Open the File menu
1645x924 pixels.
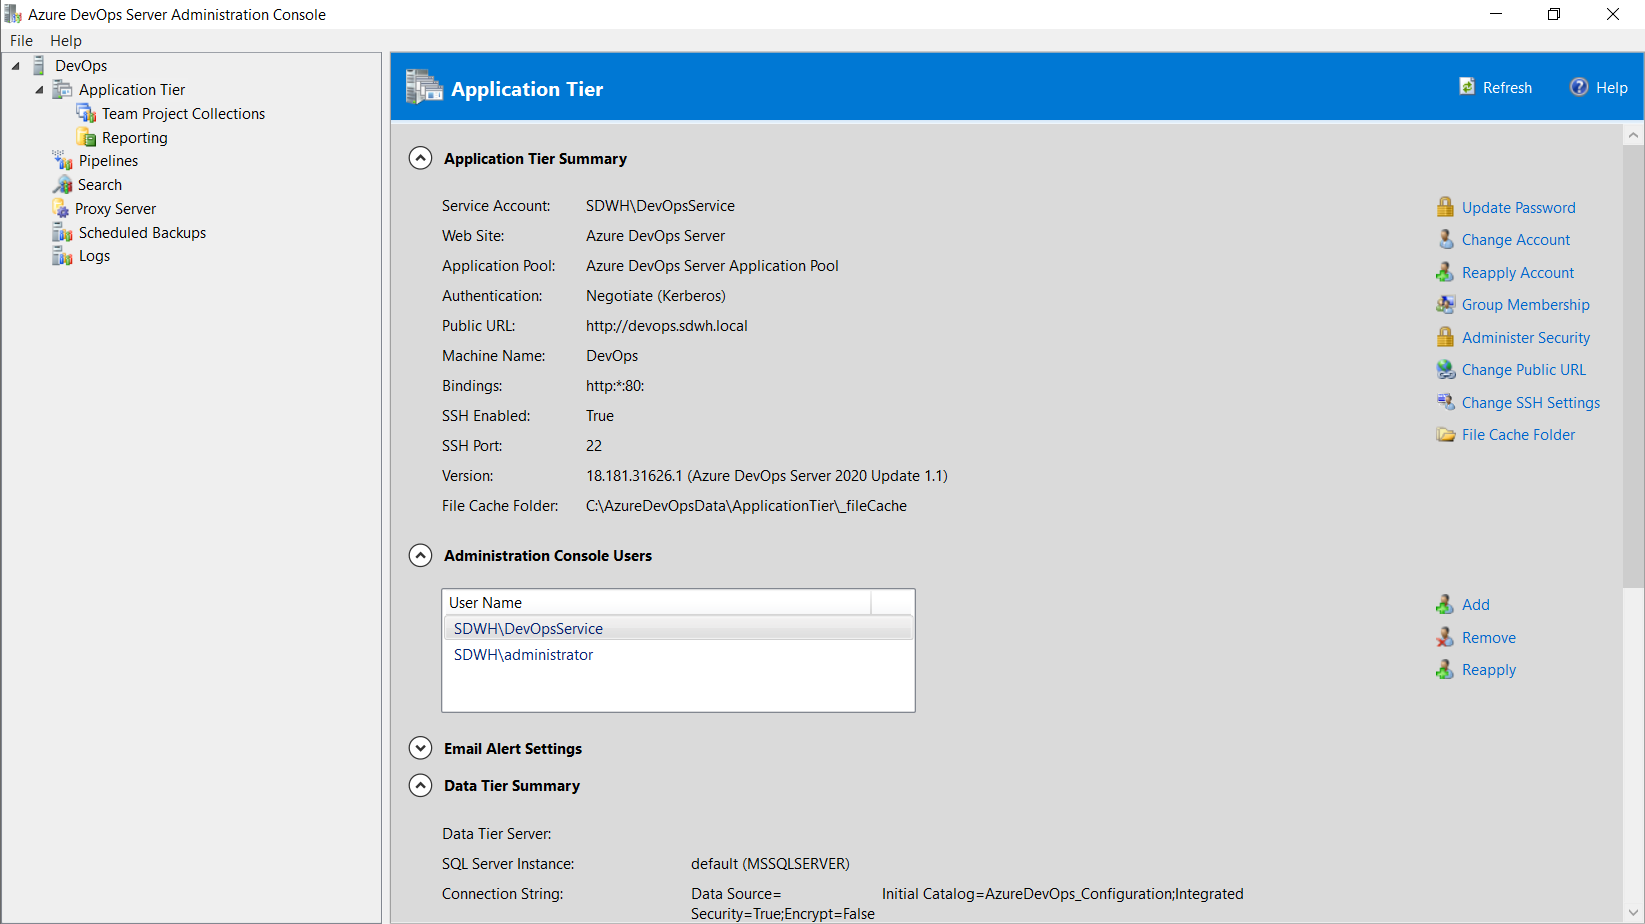coord(21,41)
